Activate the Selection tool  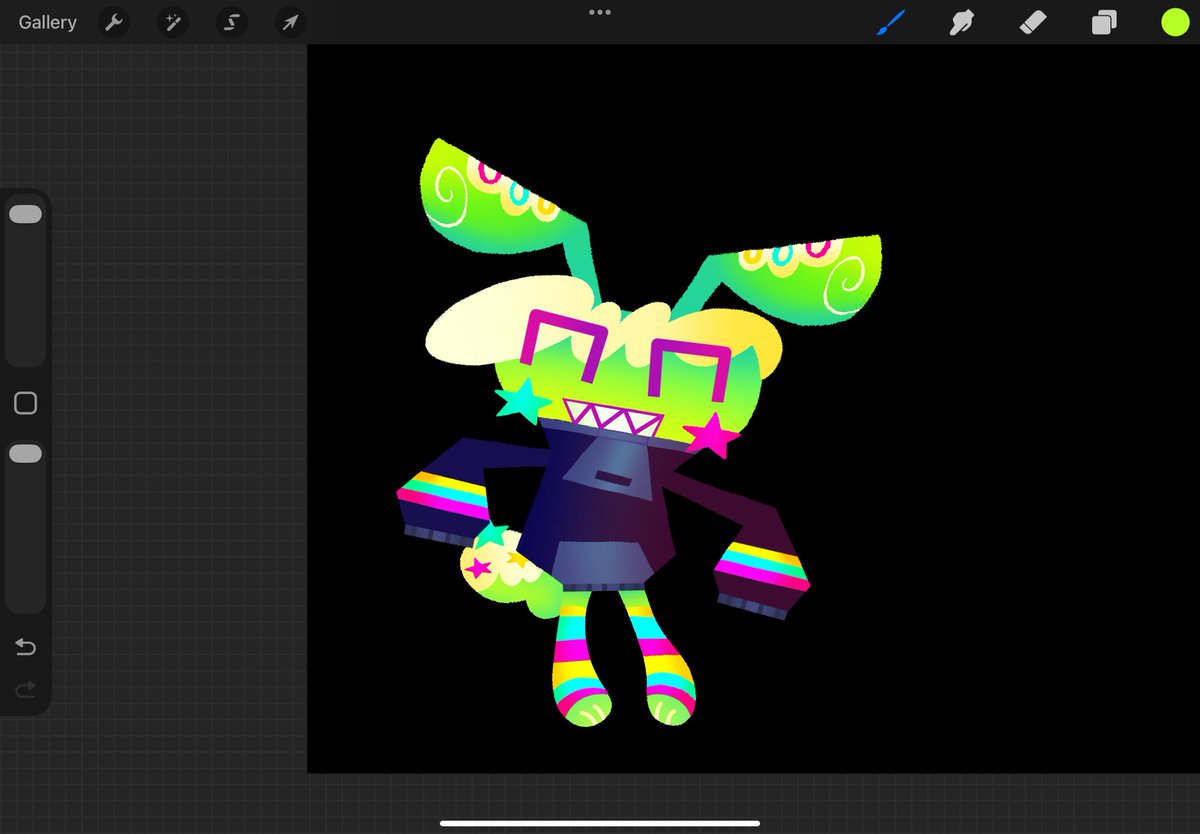point(232,22)
